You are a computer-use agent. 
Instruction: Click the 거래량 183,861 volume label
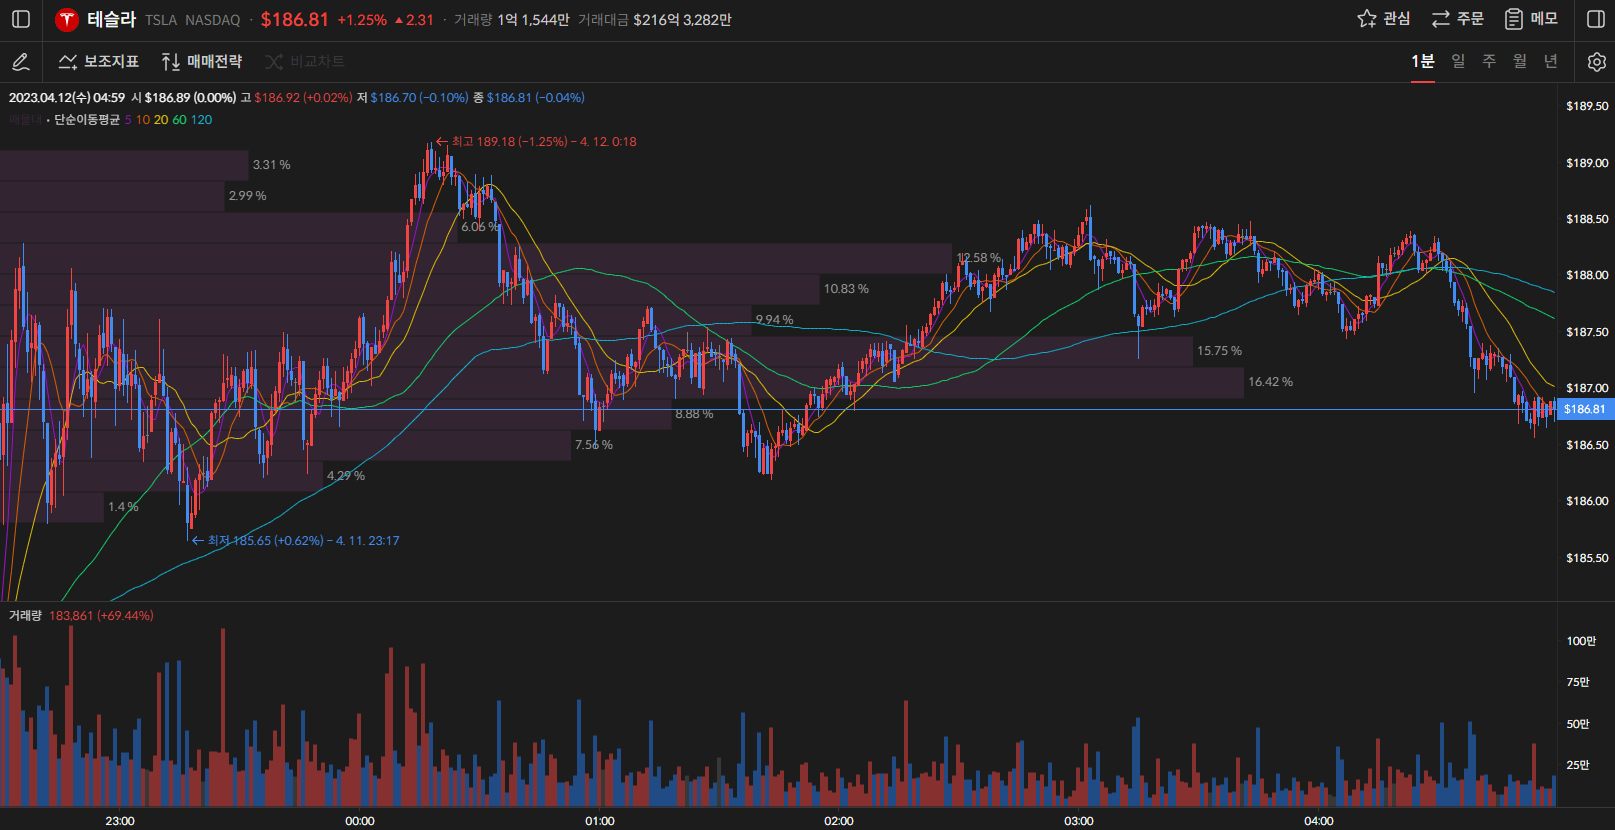point(81,616)
